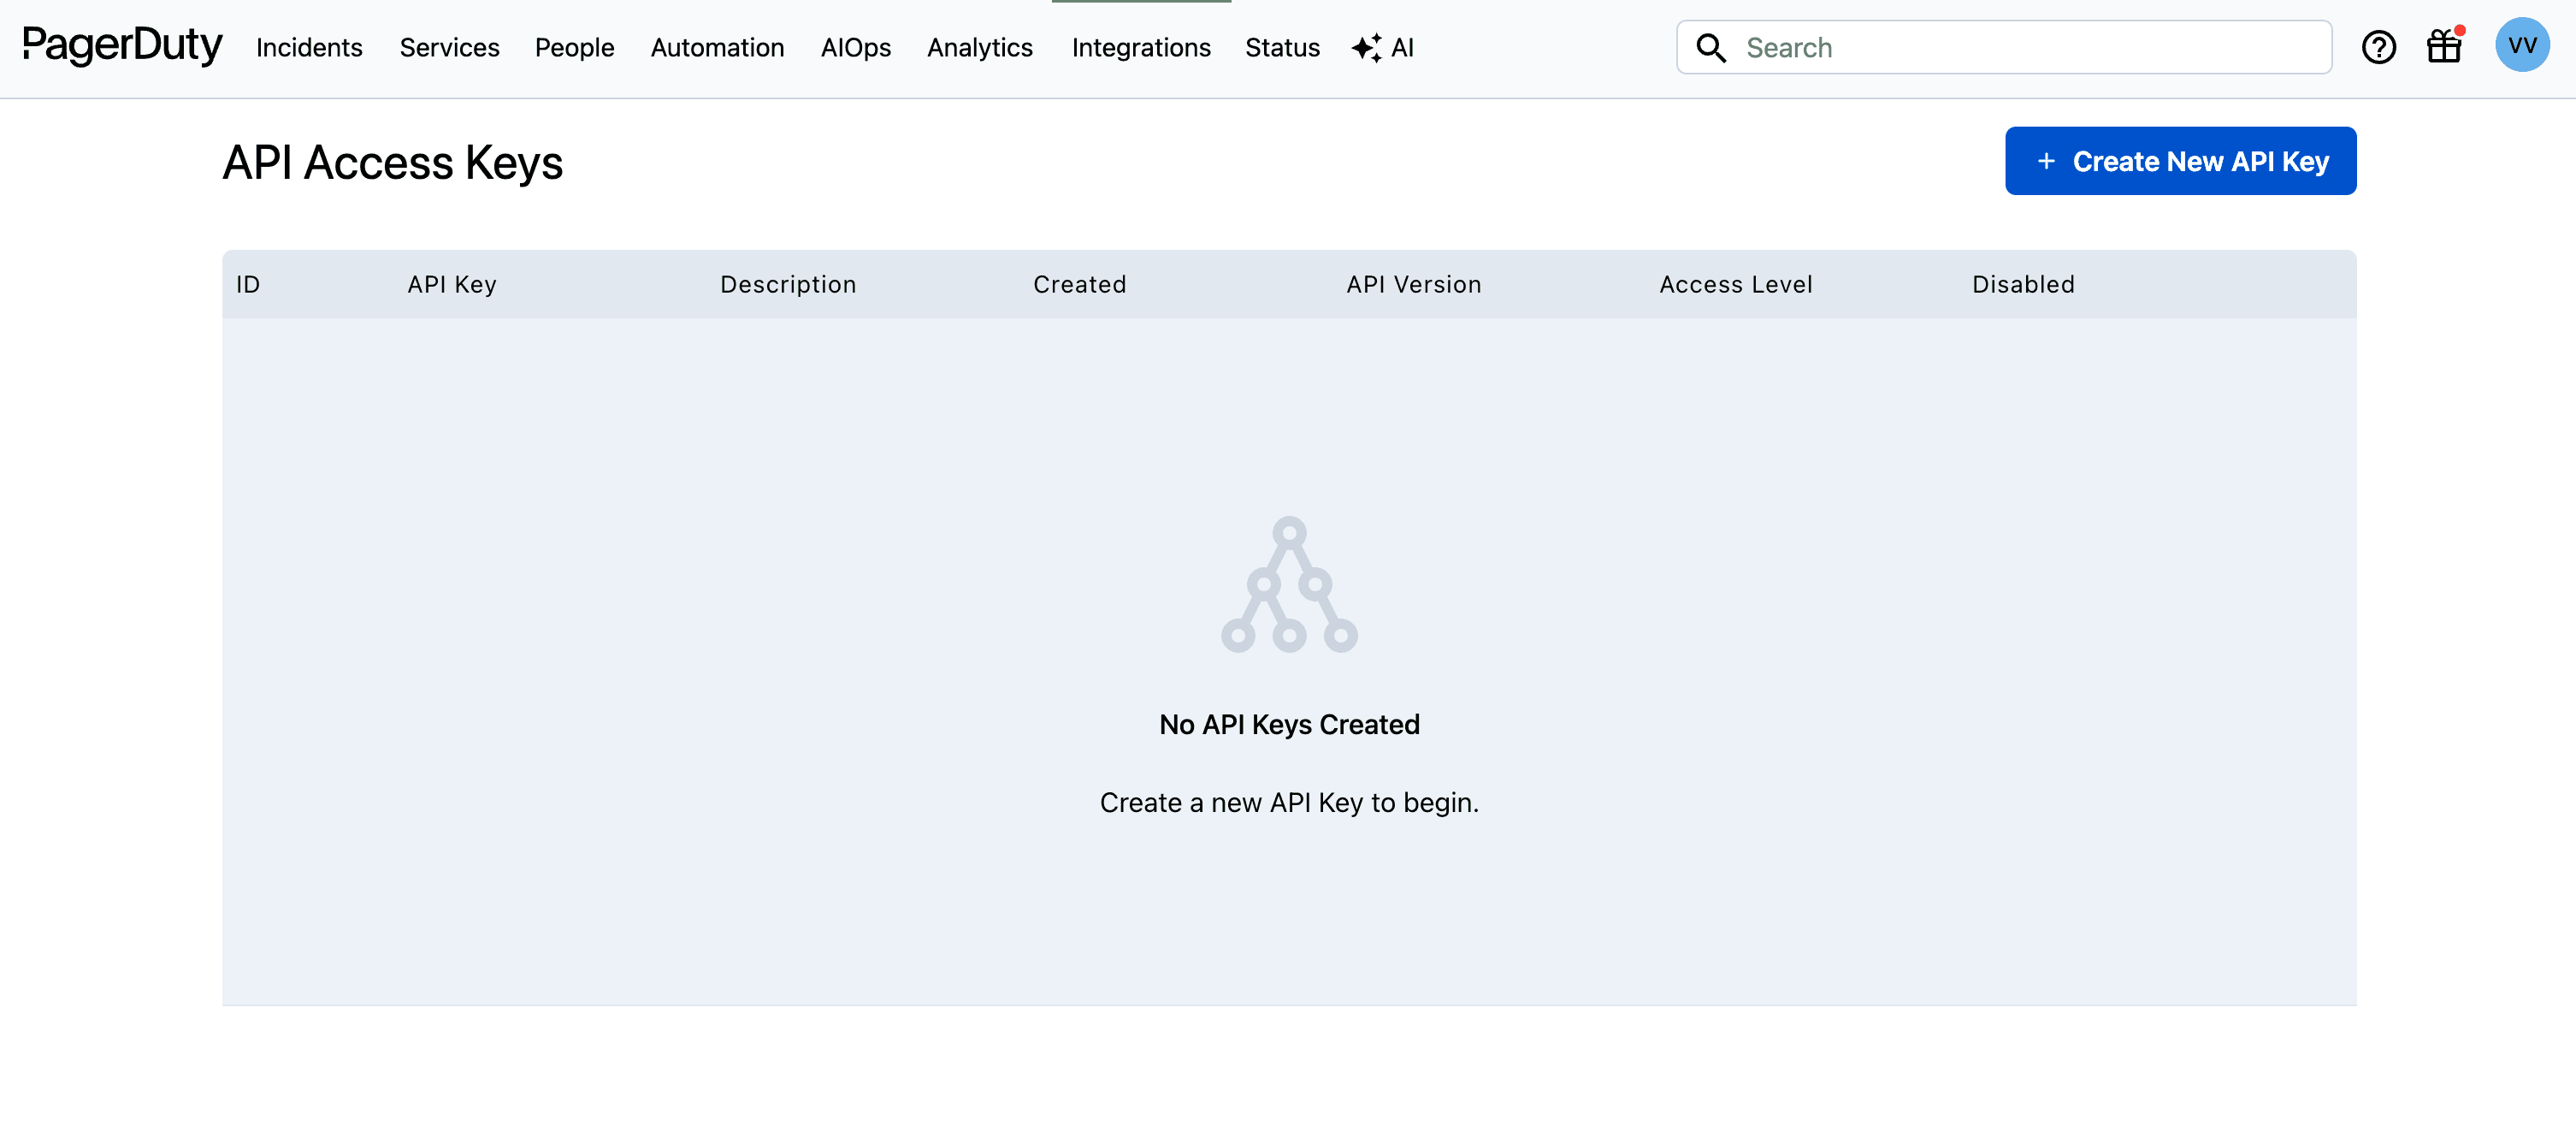Focus the Search input field

coord(2004,47)
